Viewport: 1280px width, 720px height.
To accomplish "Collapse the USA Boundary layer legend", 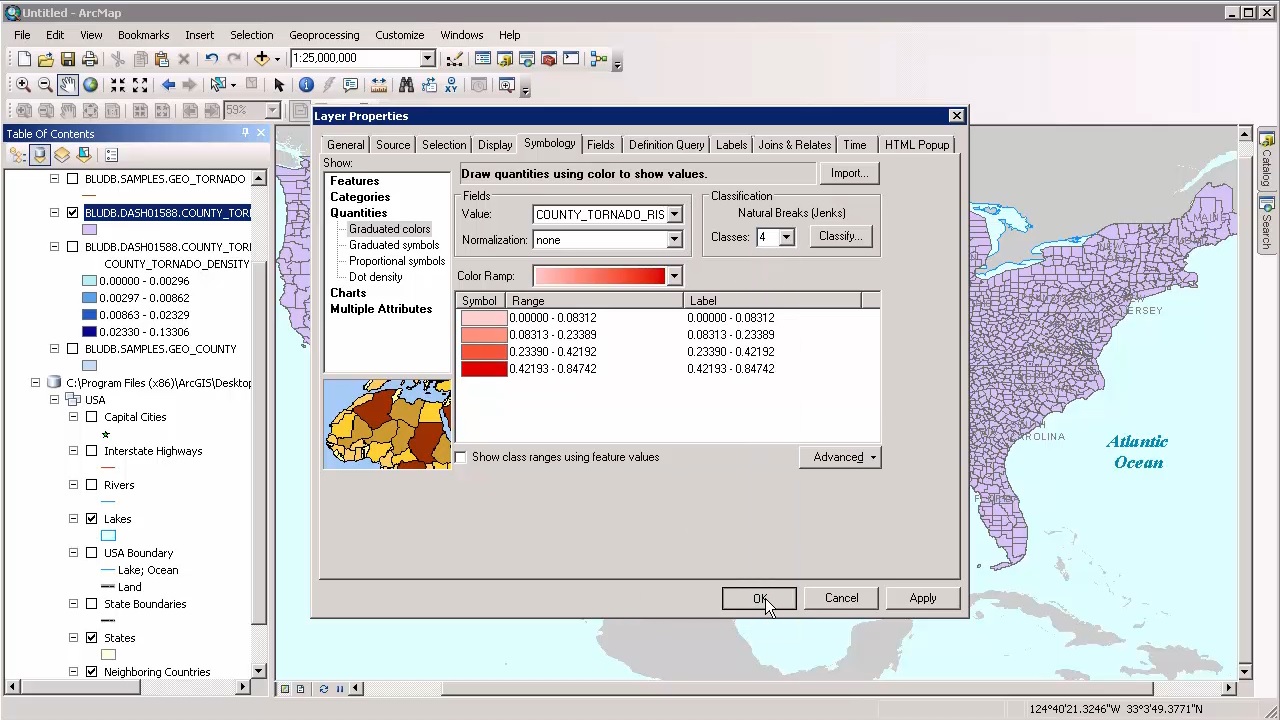I will click(73, 553).
